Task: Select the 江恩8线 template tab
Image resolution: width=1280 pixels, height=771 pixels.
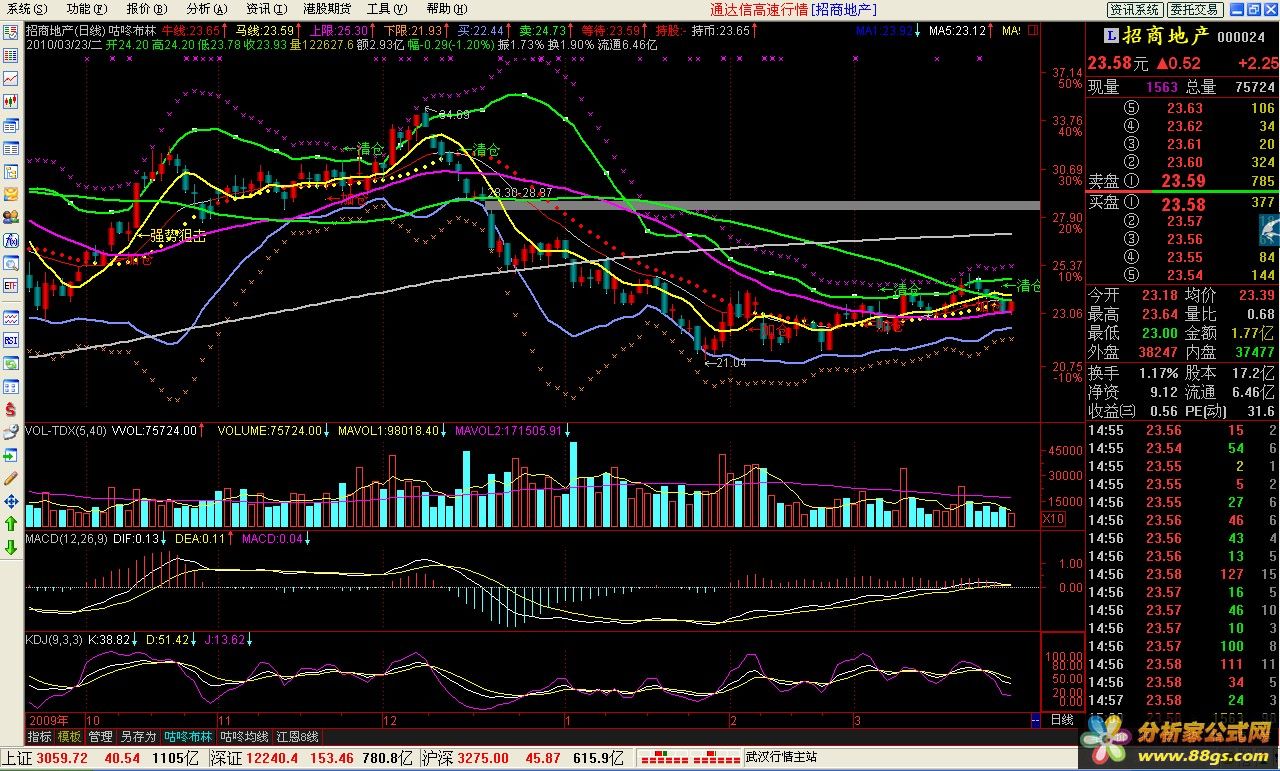Action: 297,736
